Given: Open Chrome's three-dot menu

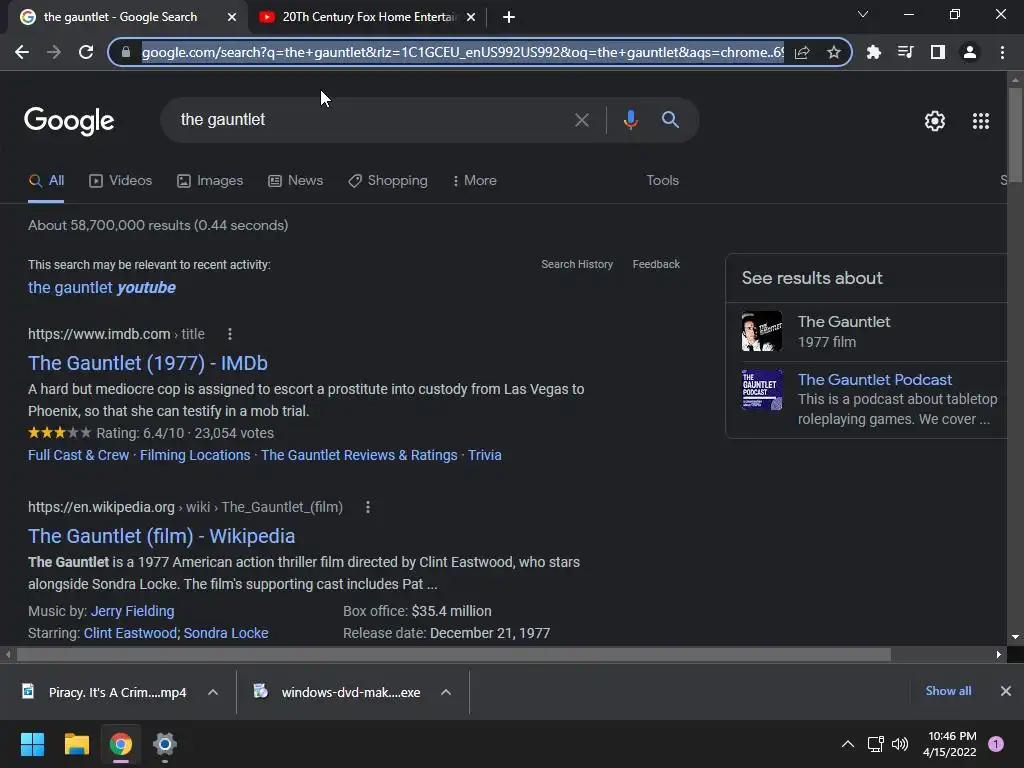Looking at the screenshot, I should (1002, 52).
